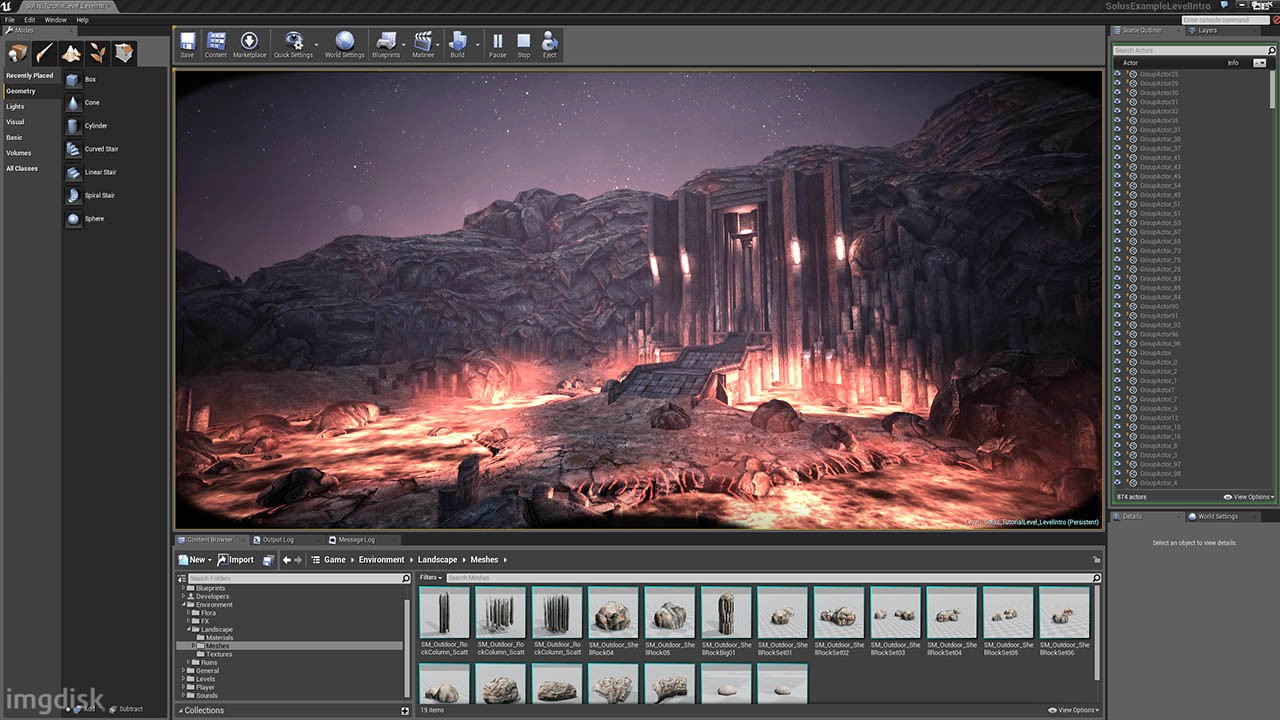Screen dimensions: 1280x720
Task: Toggle visibility of GroupActor35
Action: coord(1118,120)
